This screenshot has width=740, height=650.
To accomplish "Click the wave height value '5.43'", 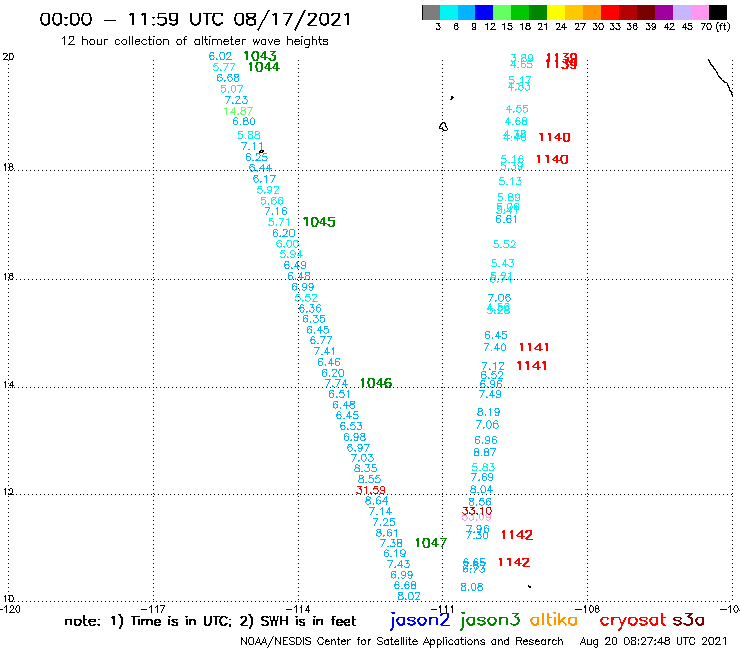I will coord(503,263).
